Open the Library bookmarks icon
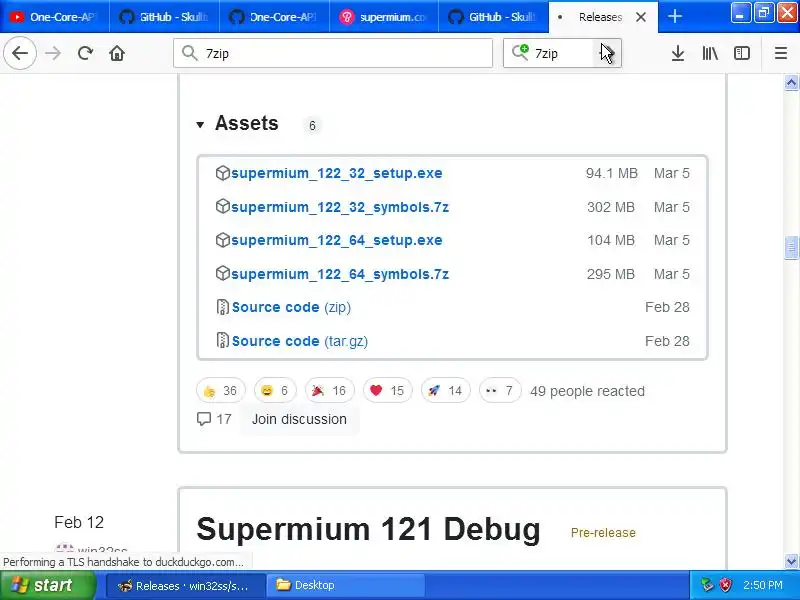800x600 pixels. [710, 53]
